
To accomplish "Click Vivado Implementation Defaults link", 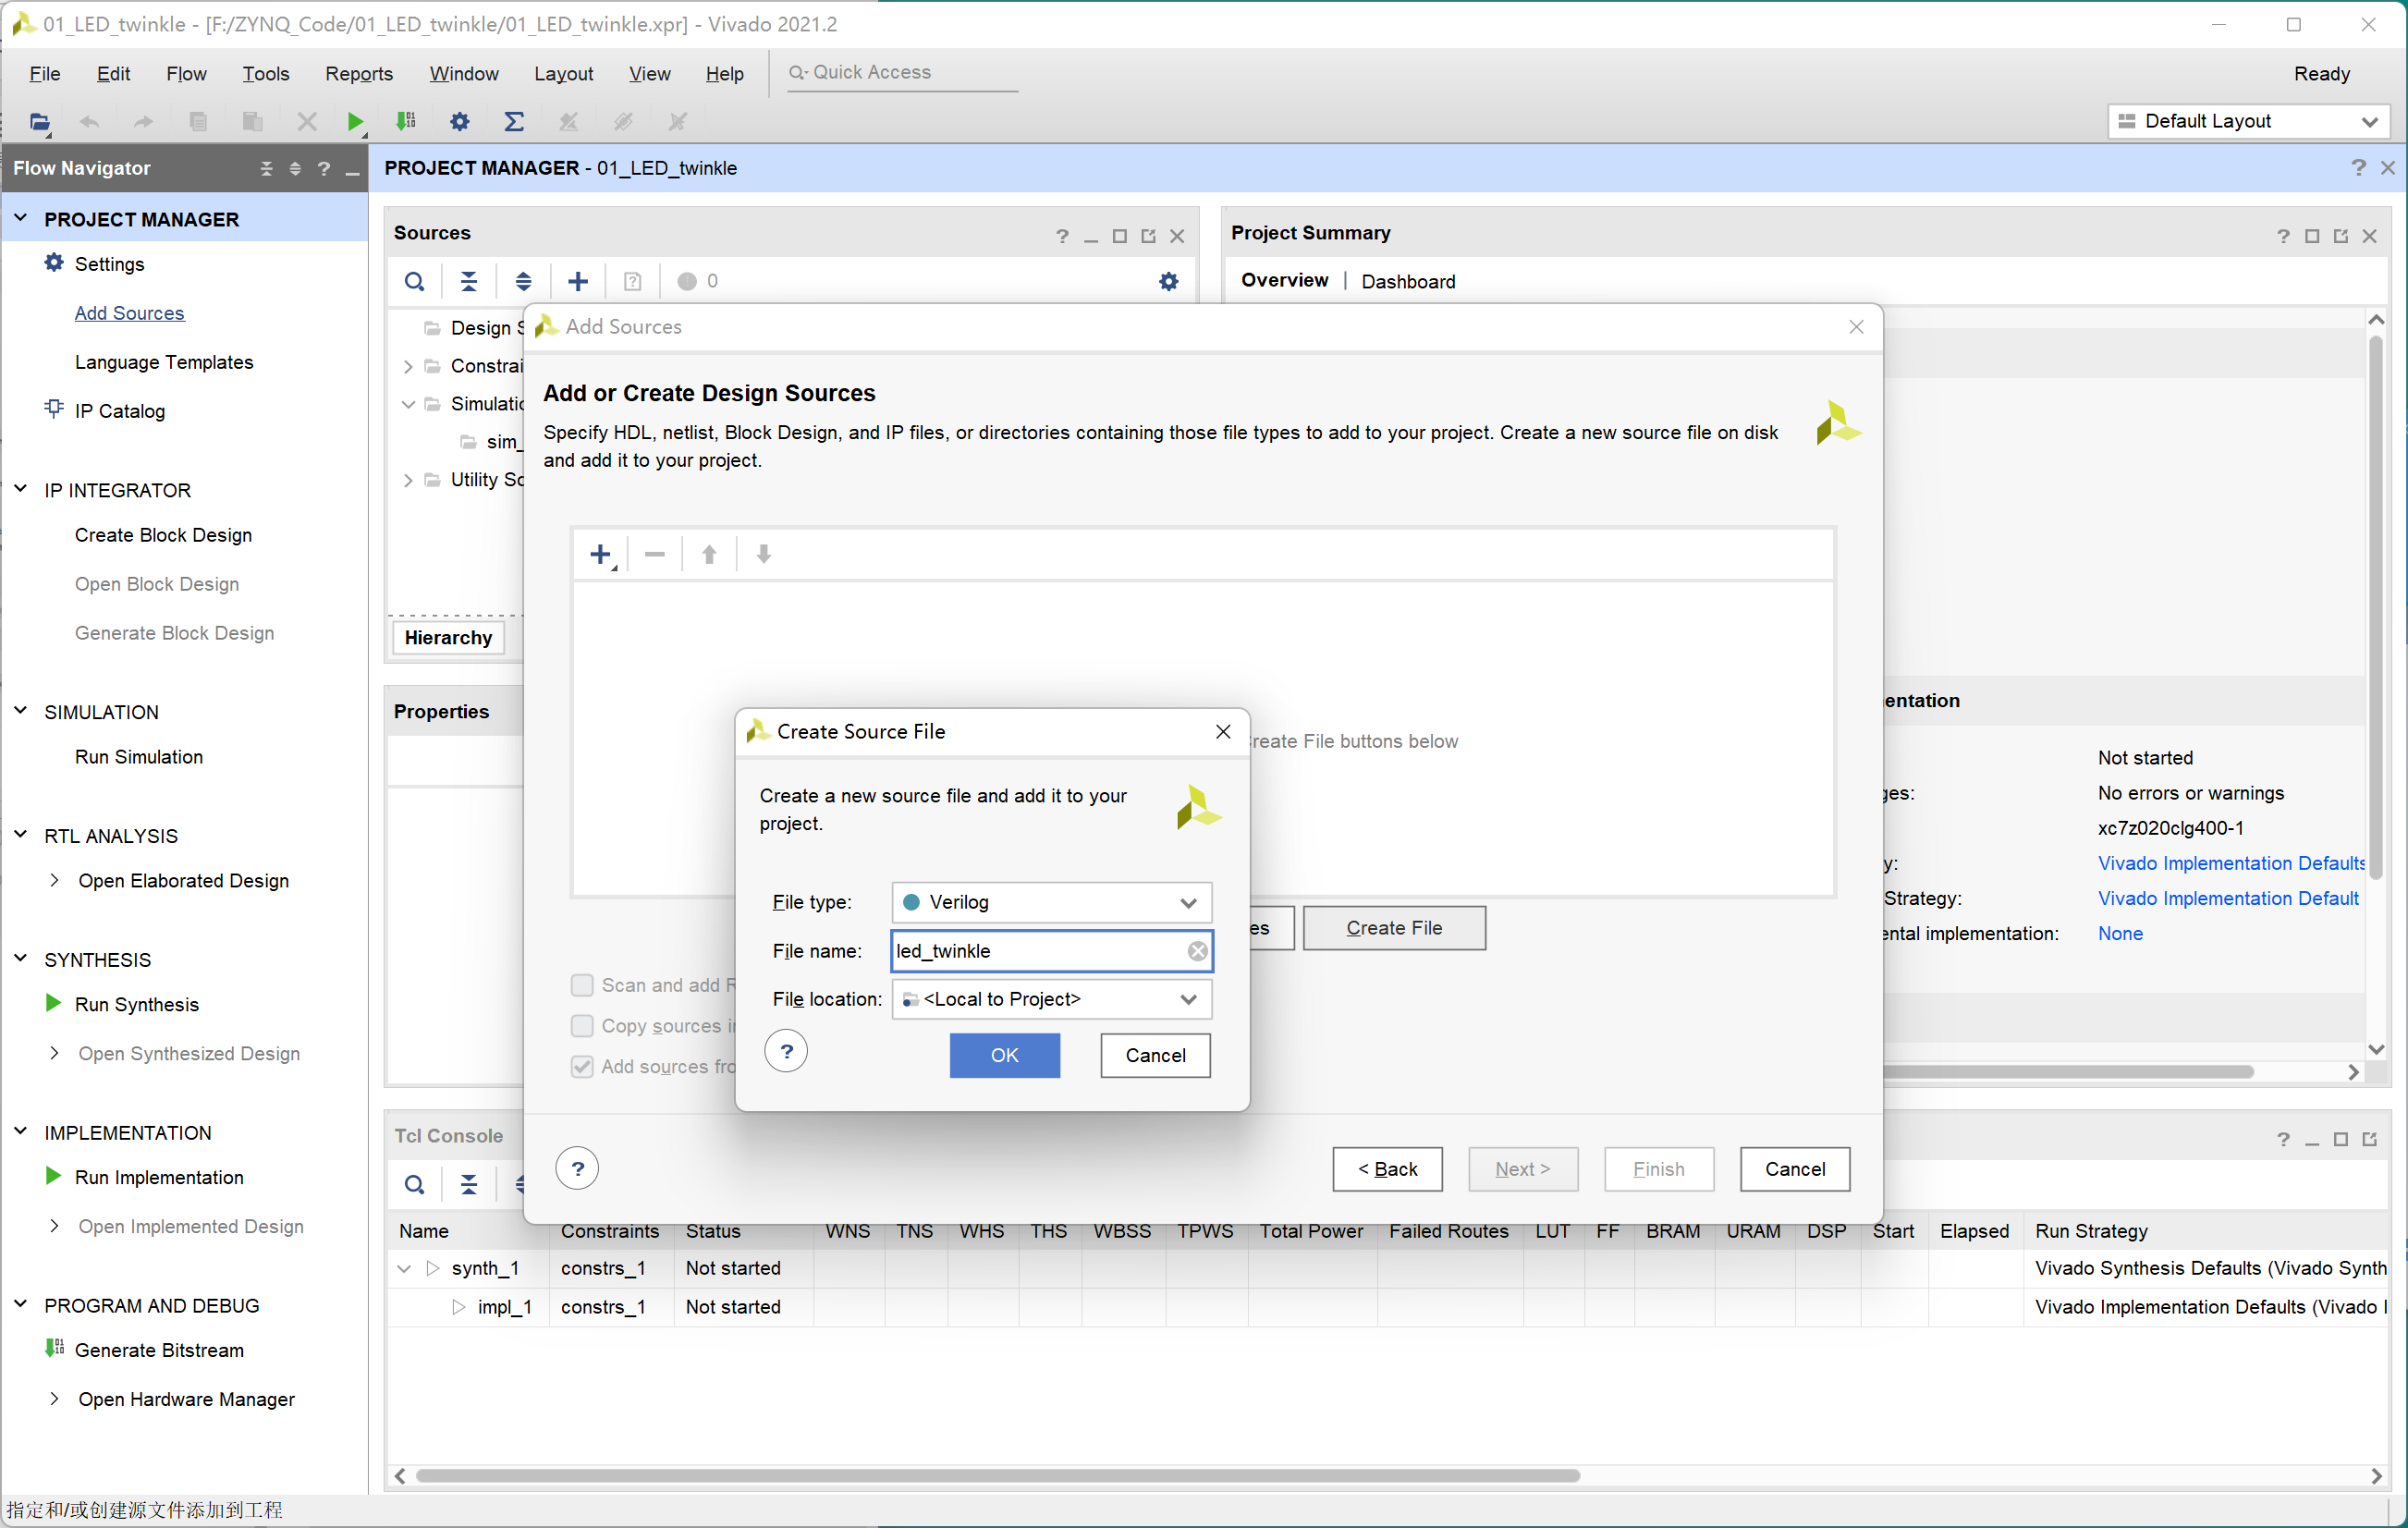I will [2231, 863].
